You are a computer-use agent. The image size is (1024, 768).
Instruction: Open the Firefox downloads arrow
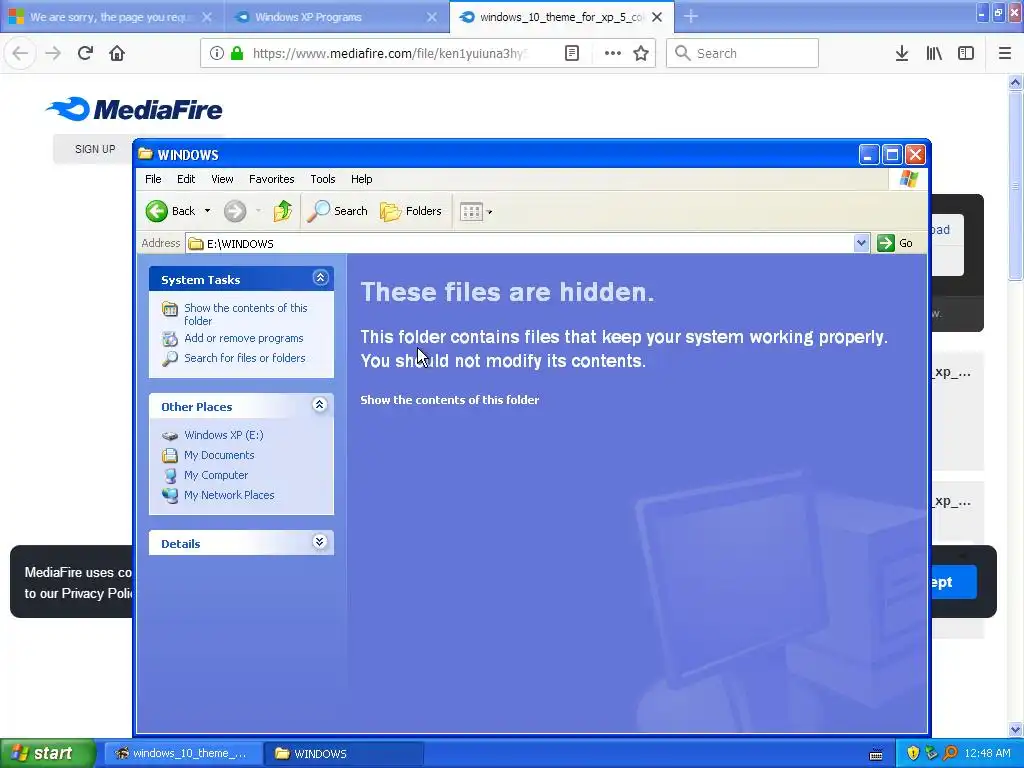(x=902, y=53)
